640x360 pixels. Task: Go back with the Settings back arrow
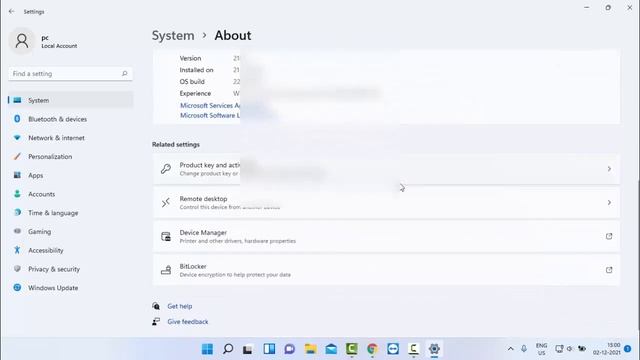11,11
